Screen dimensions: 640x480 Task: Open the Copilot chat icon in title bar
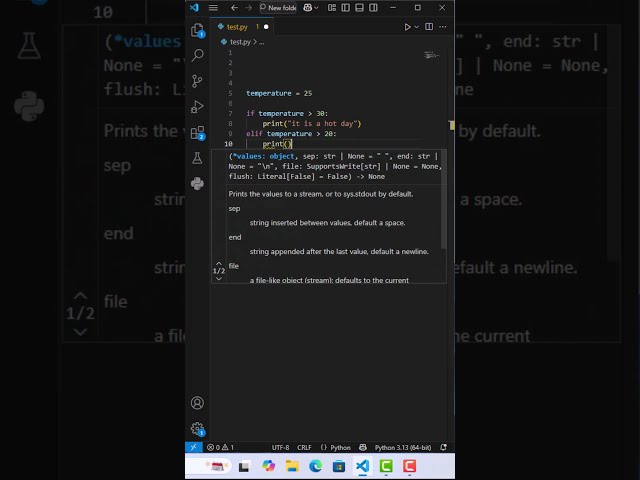(307, 8)
